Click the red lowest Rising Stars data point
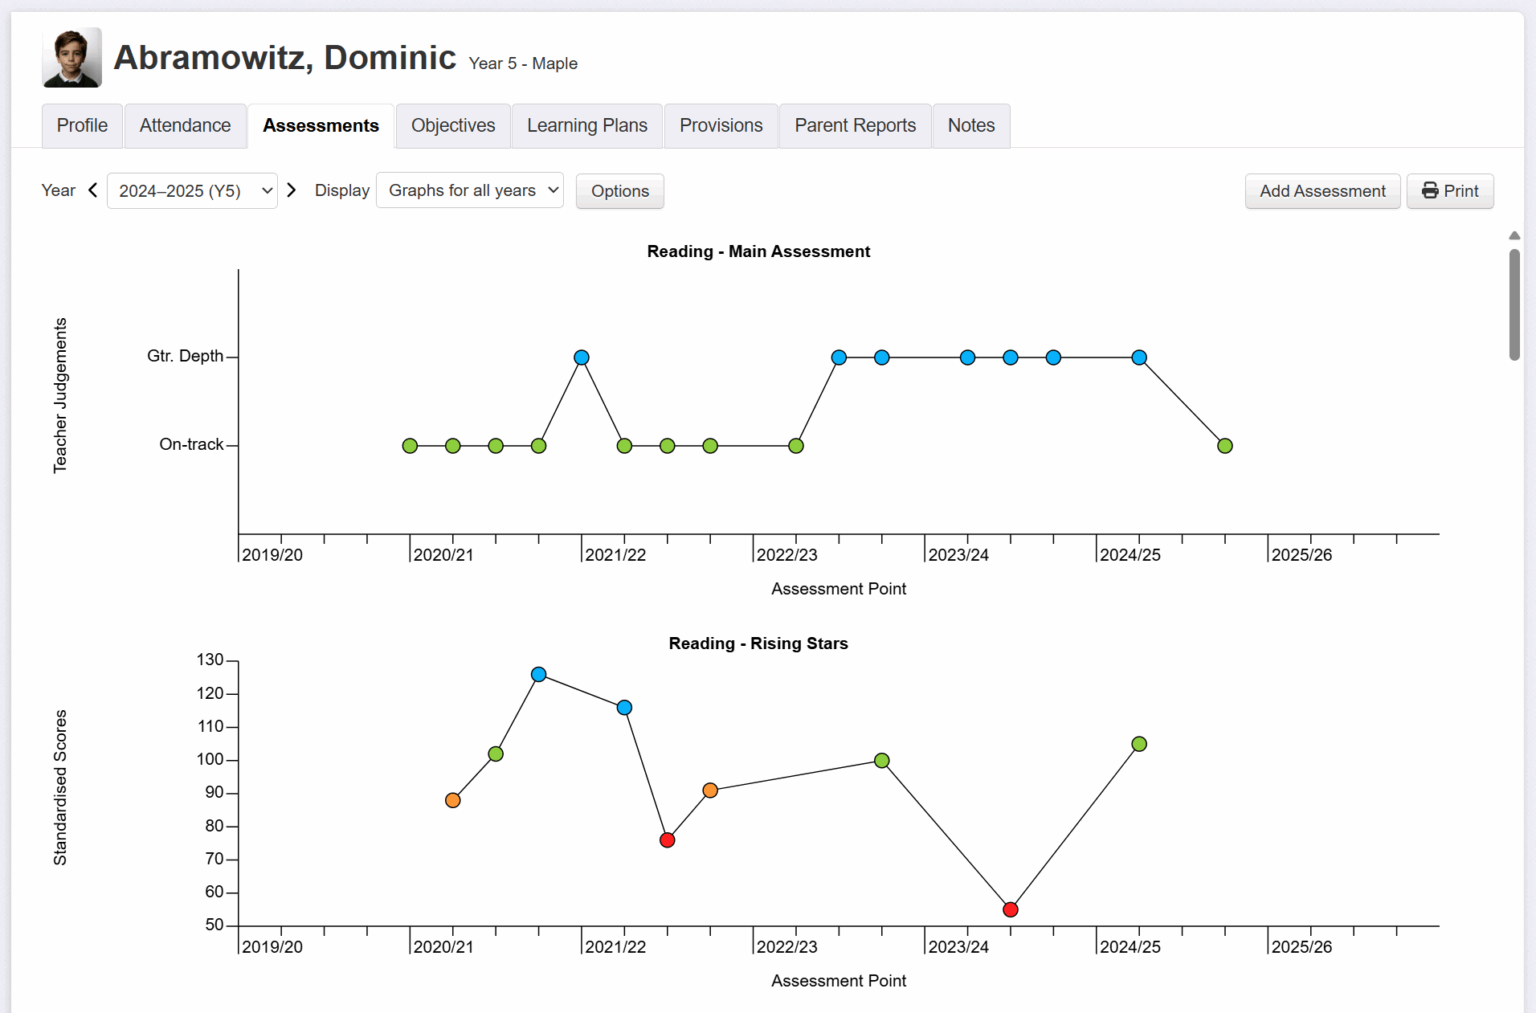Viewport: 1536px width, 1013px height. pyautogui.click(x=1010, y=910)
